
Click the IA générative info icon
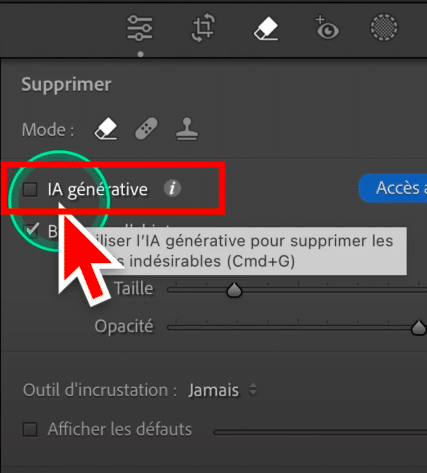pyautogui.click(x=172, y=189)
